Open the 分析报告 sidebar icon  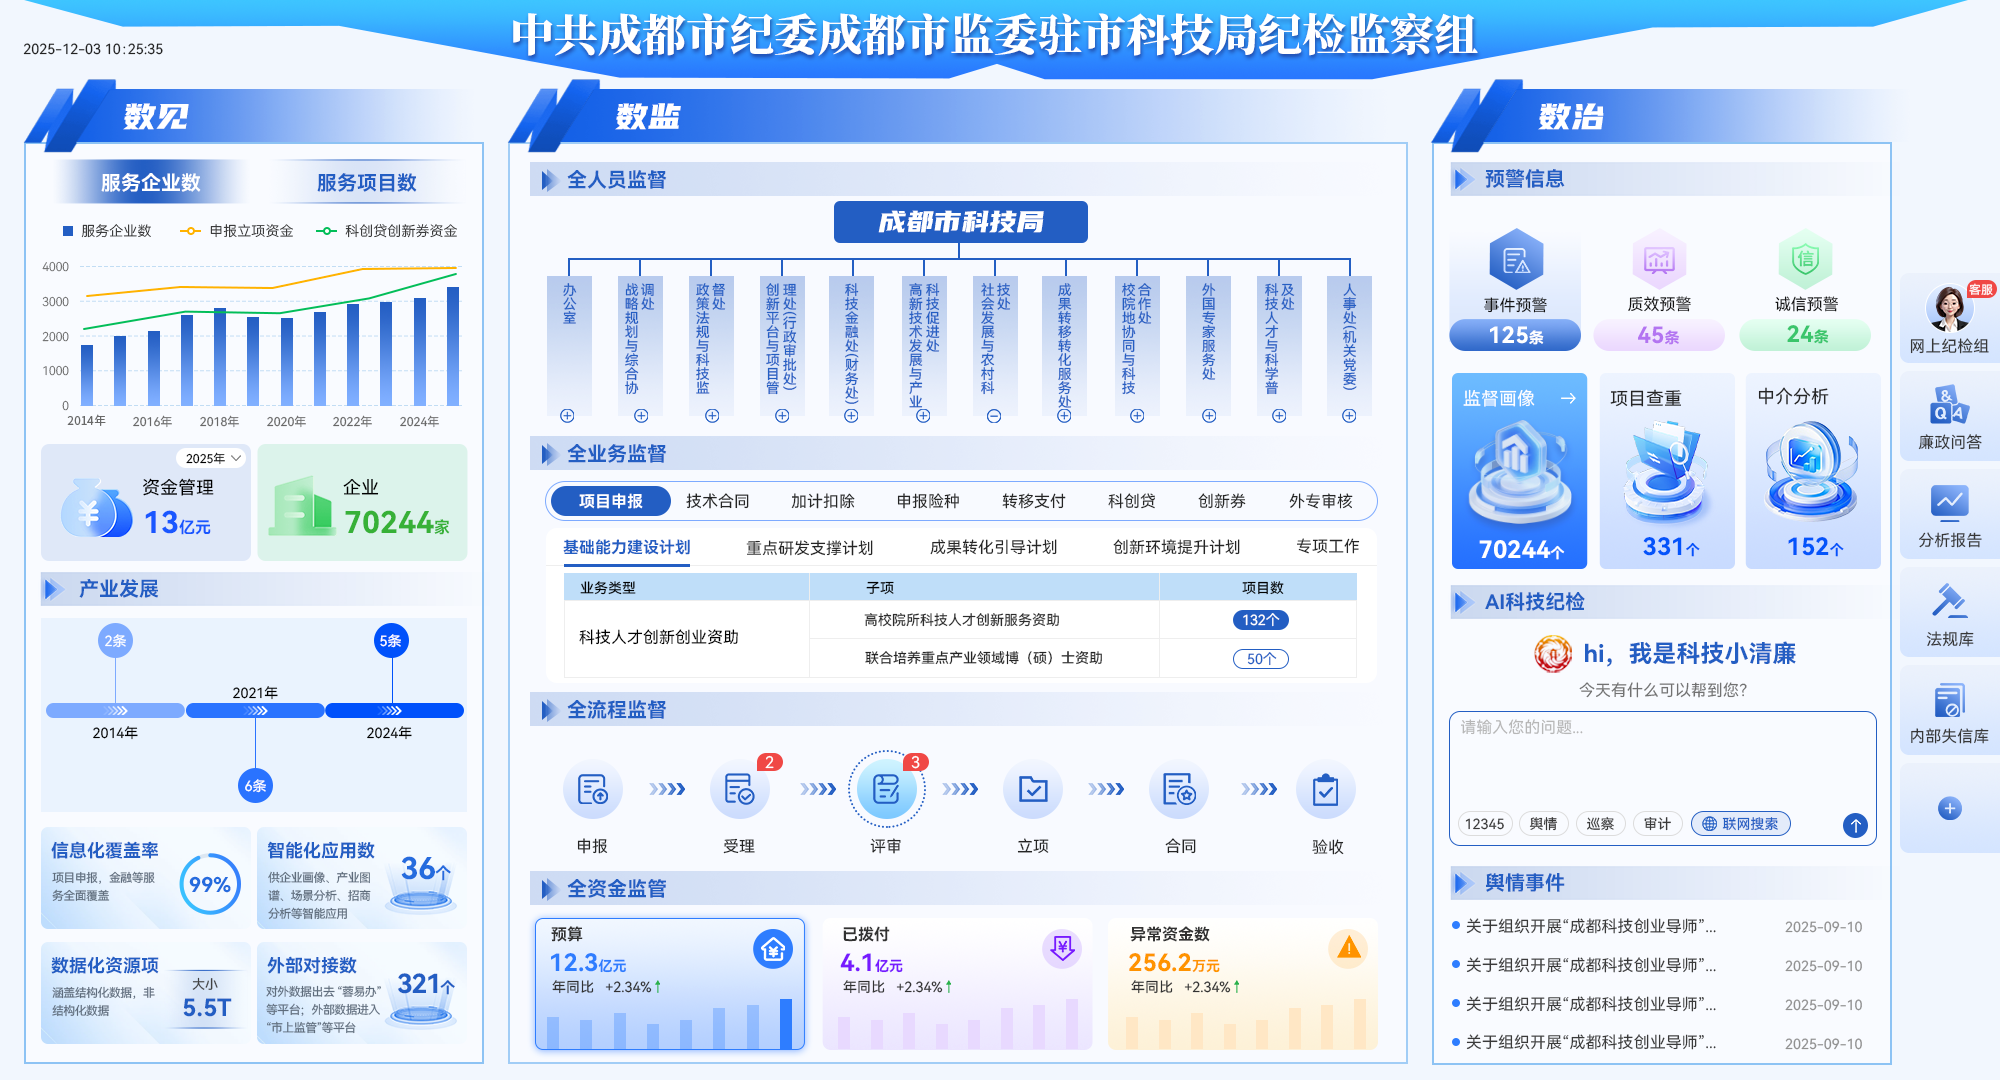coord(1948,503)
